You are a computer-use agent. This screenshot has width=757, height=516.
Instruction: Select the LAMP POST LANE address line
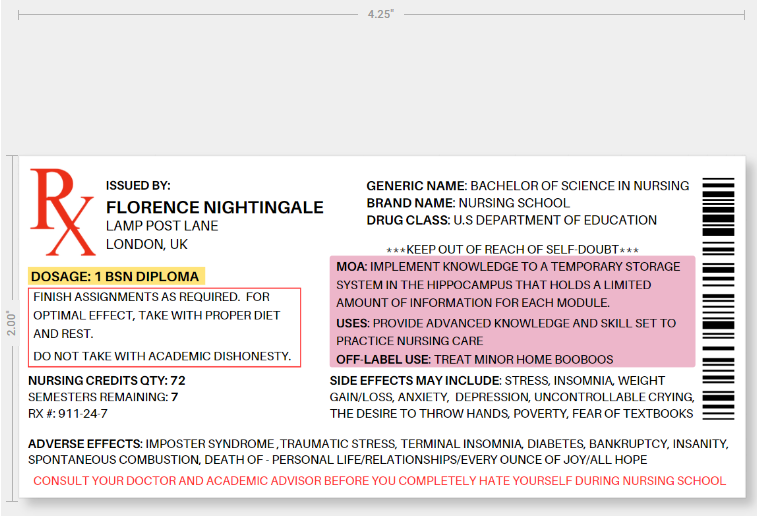pos(161,226)
